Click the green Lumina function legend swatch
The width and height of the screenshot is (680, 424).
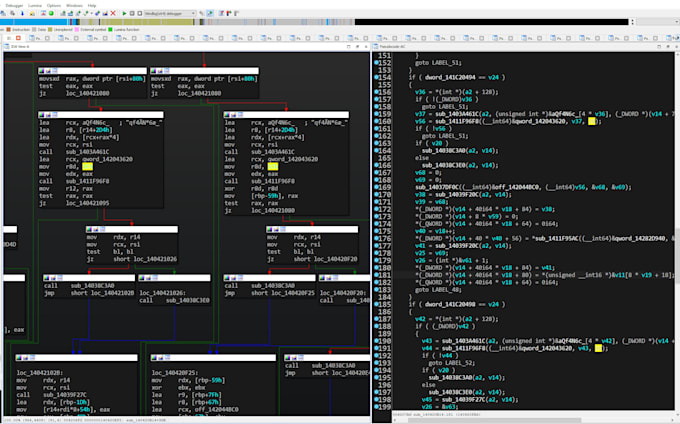[110, 29]
